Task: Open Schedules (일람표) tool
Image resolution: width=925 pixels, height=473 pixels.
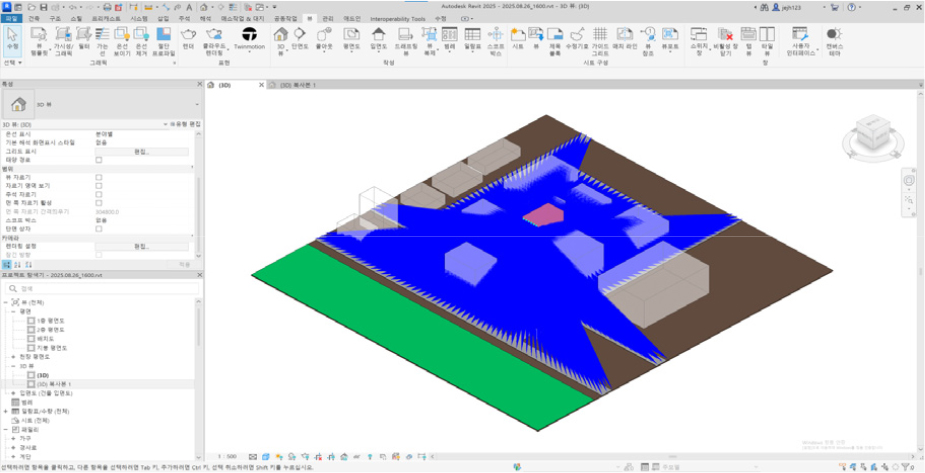Action: [x=473, y=38]
